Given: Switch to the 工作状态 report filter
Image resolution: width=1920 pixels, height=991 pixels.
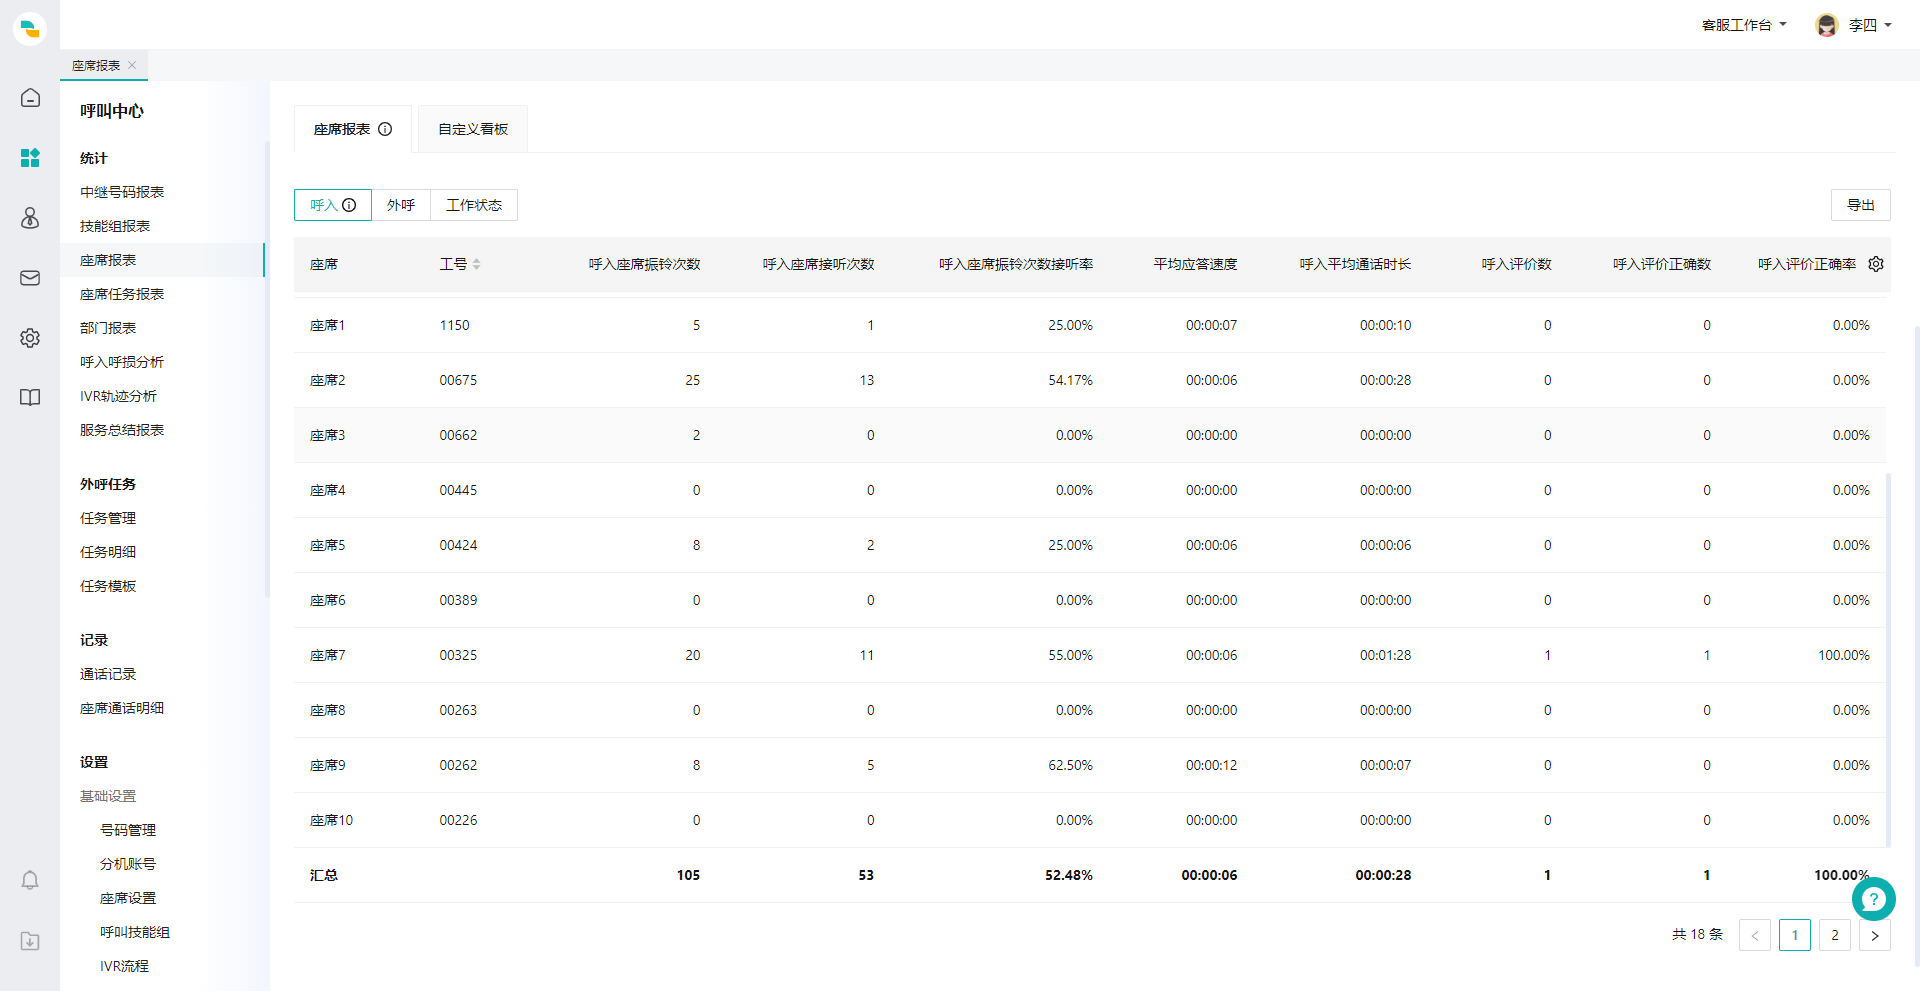Looking at the screenshot, I should tap(474, 205).
